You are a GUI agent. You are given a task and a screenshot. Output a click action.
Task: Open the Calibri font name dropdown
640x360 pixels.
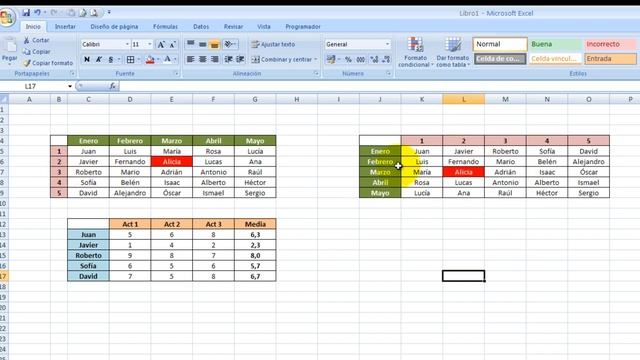[x=127, y=44]
